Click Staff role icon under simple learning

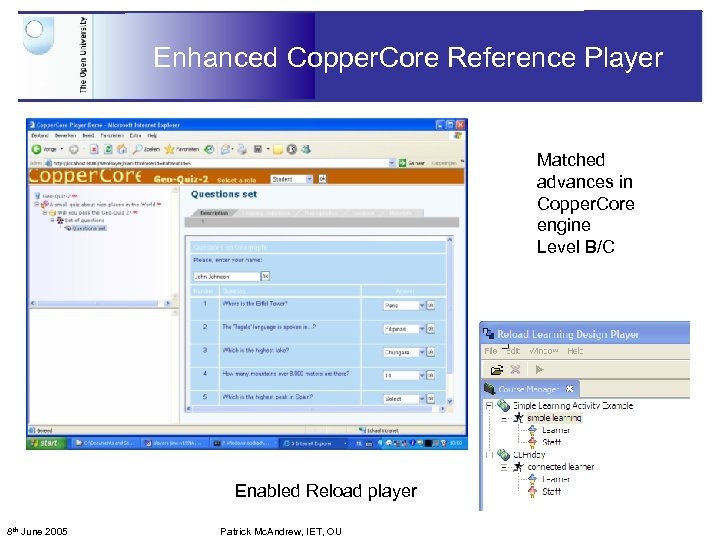[x=532, y=442]
